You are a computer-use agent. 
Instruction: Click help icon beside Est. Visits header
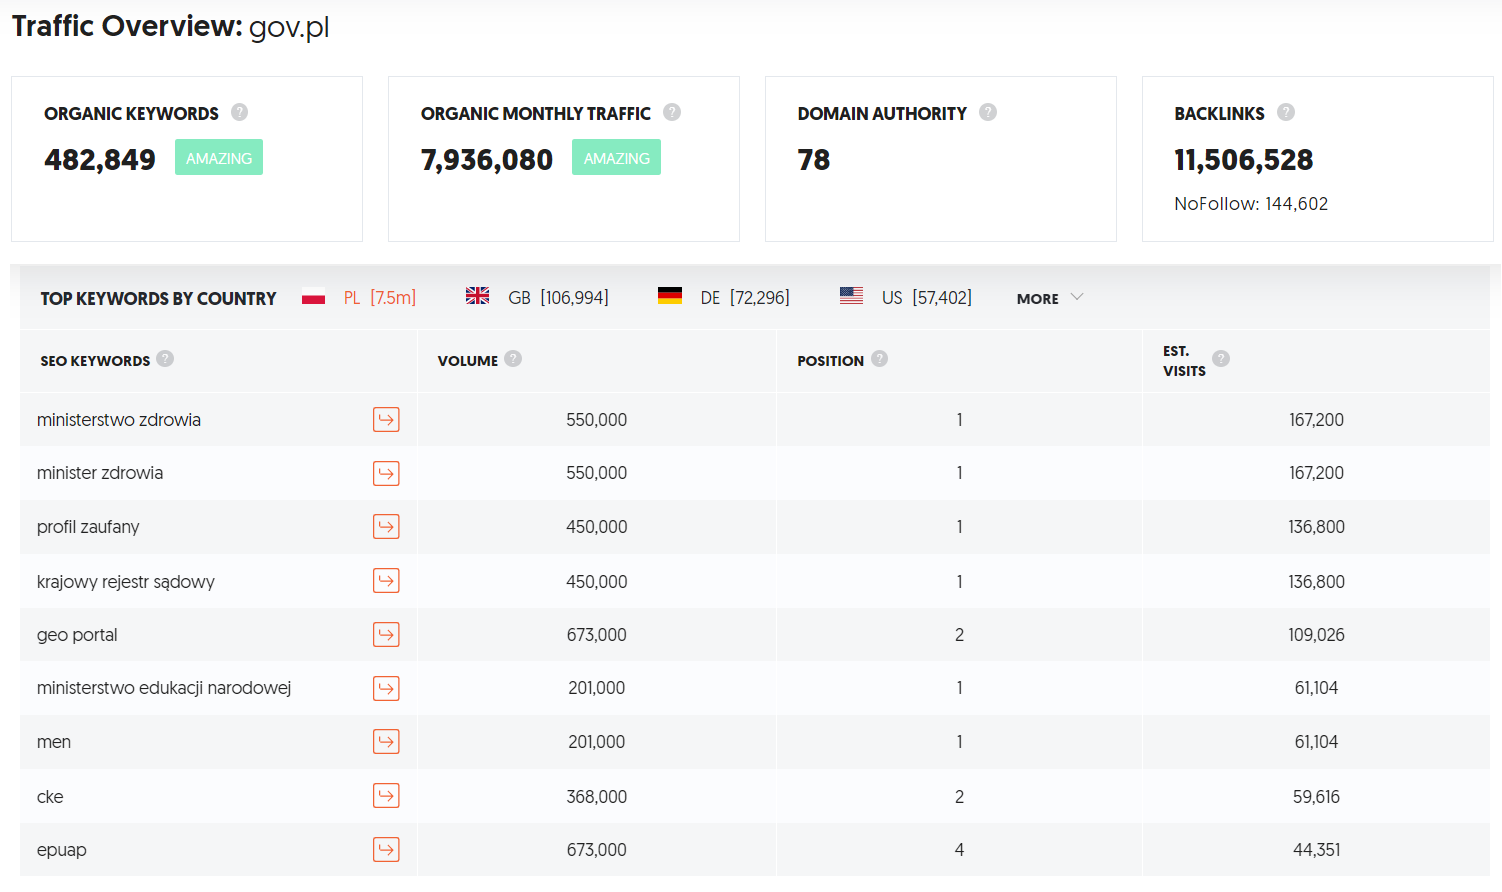(x=1221, y=358)
